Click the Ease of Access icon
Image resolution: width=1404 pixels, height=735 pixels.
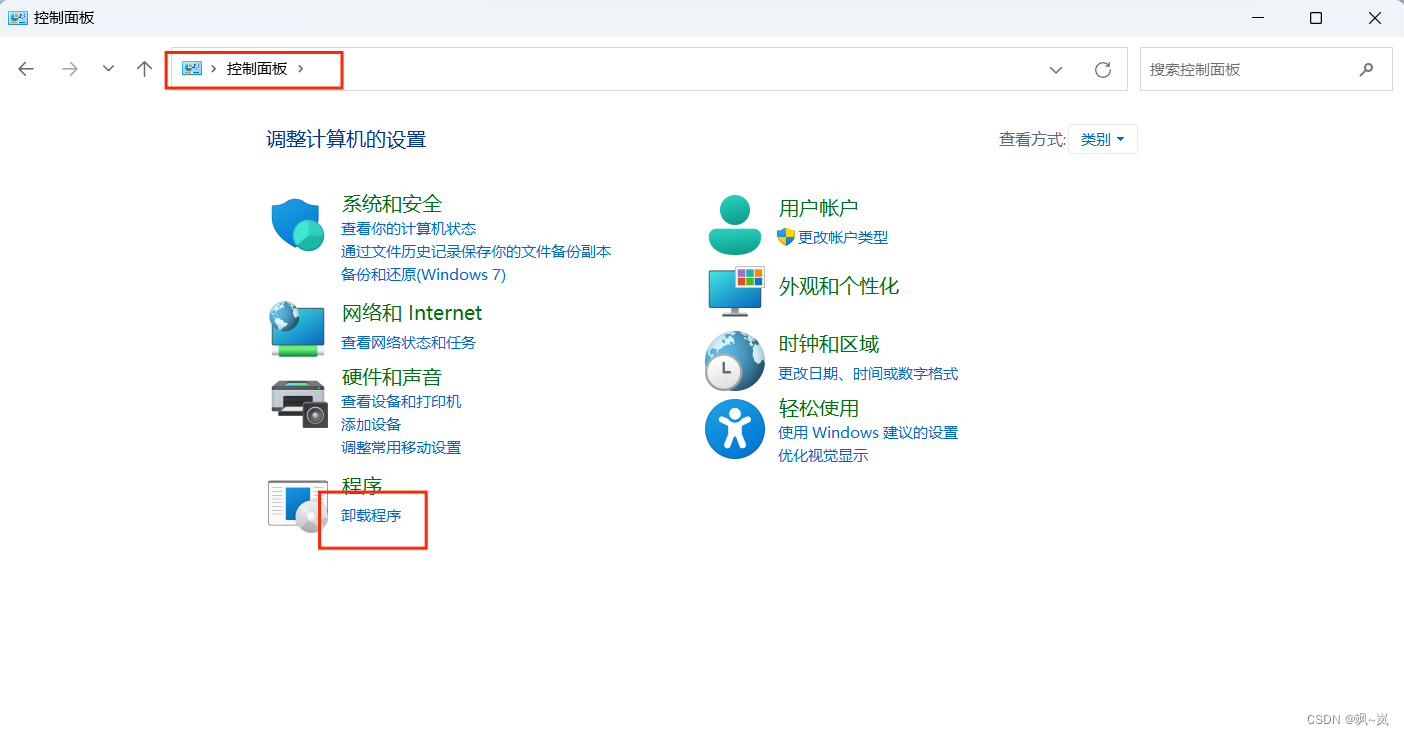pyautogui.click(x=735, y=429)
